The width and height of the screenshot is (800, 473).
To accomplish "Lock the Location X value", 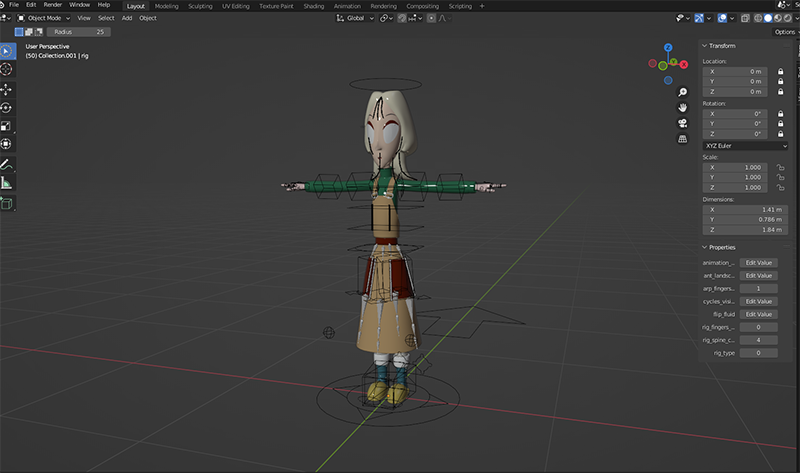I will [781, 71].
